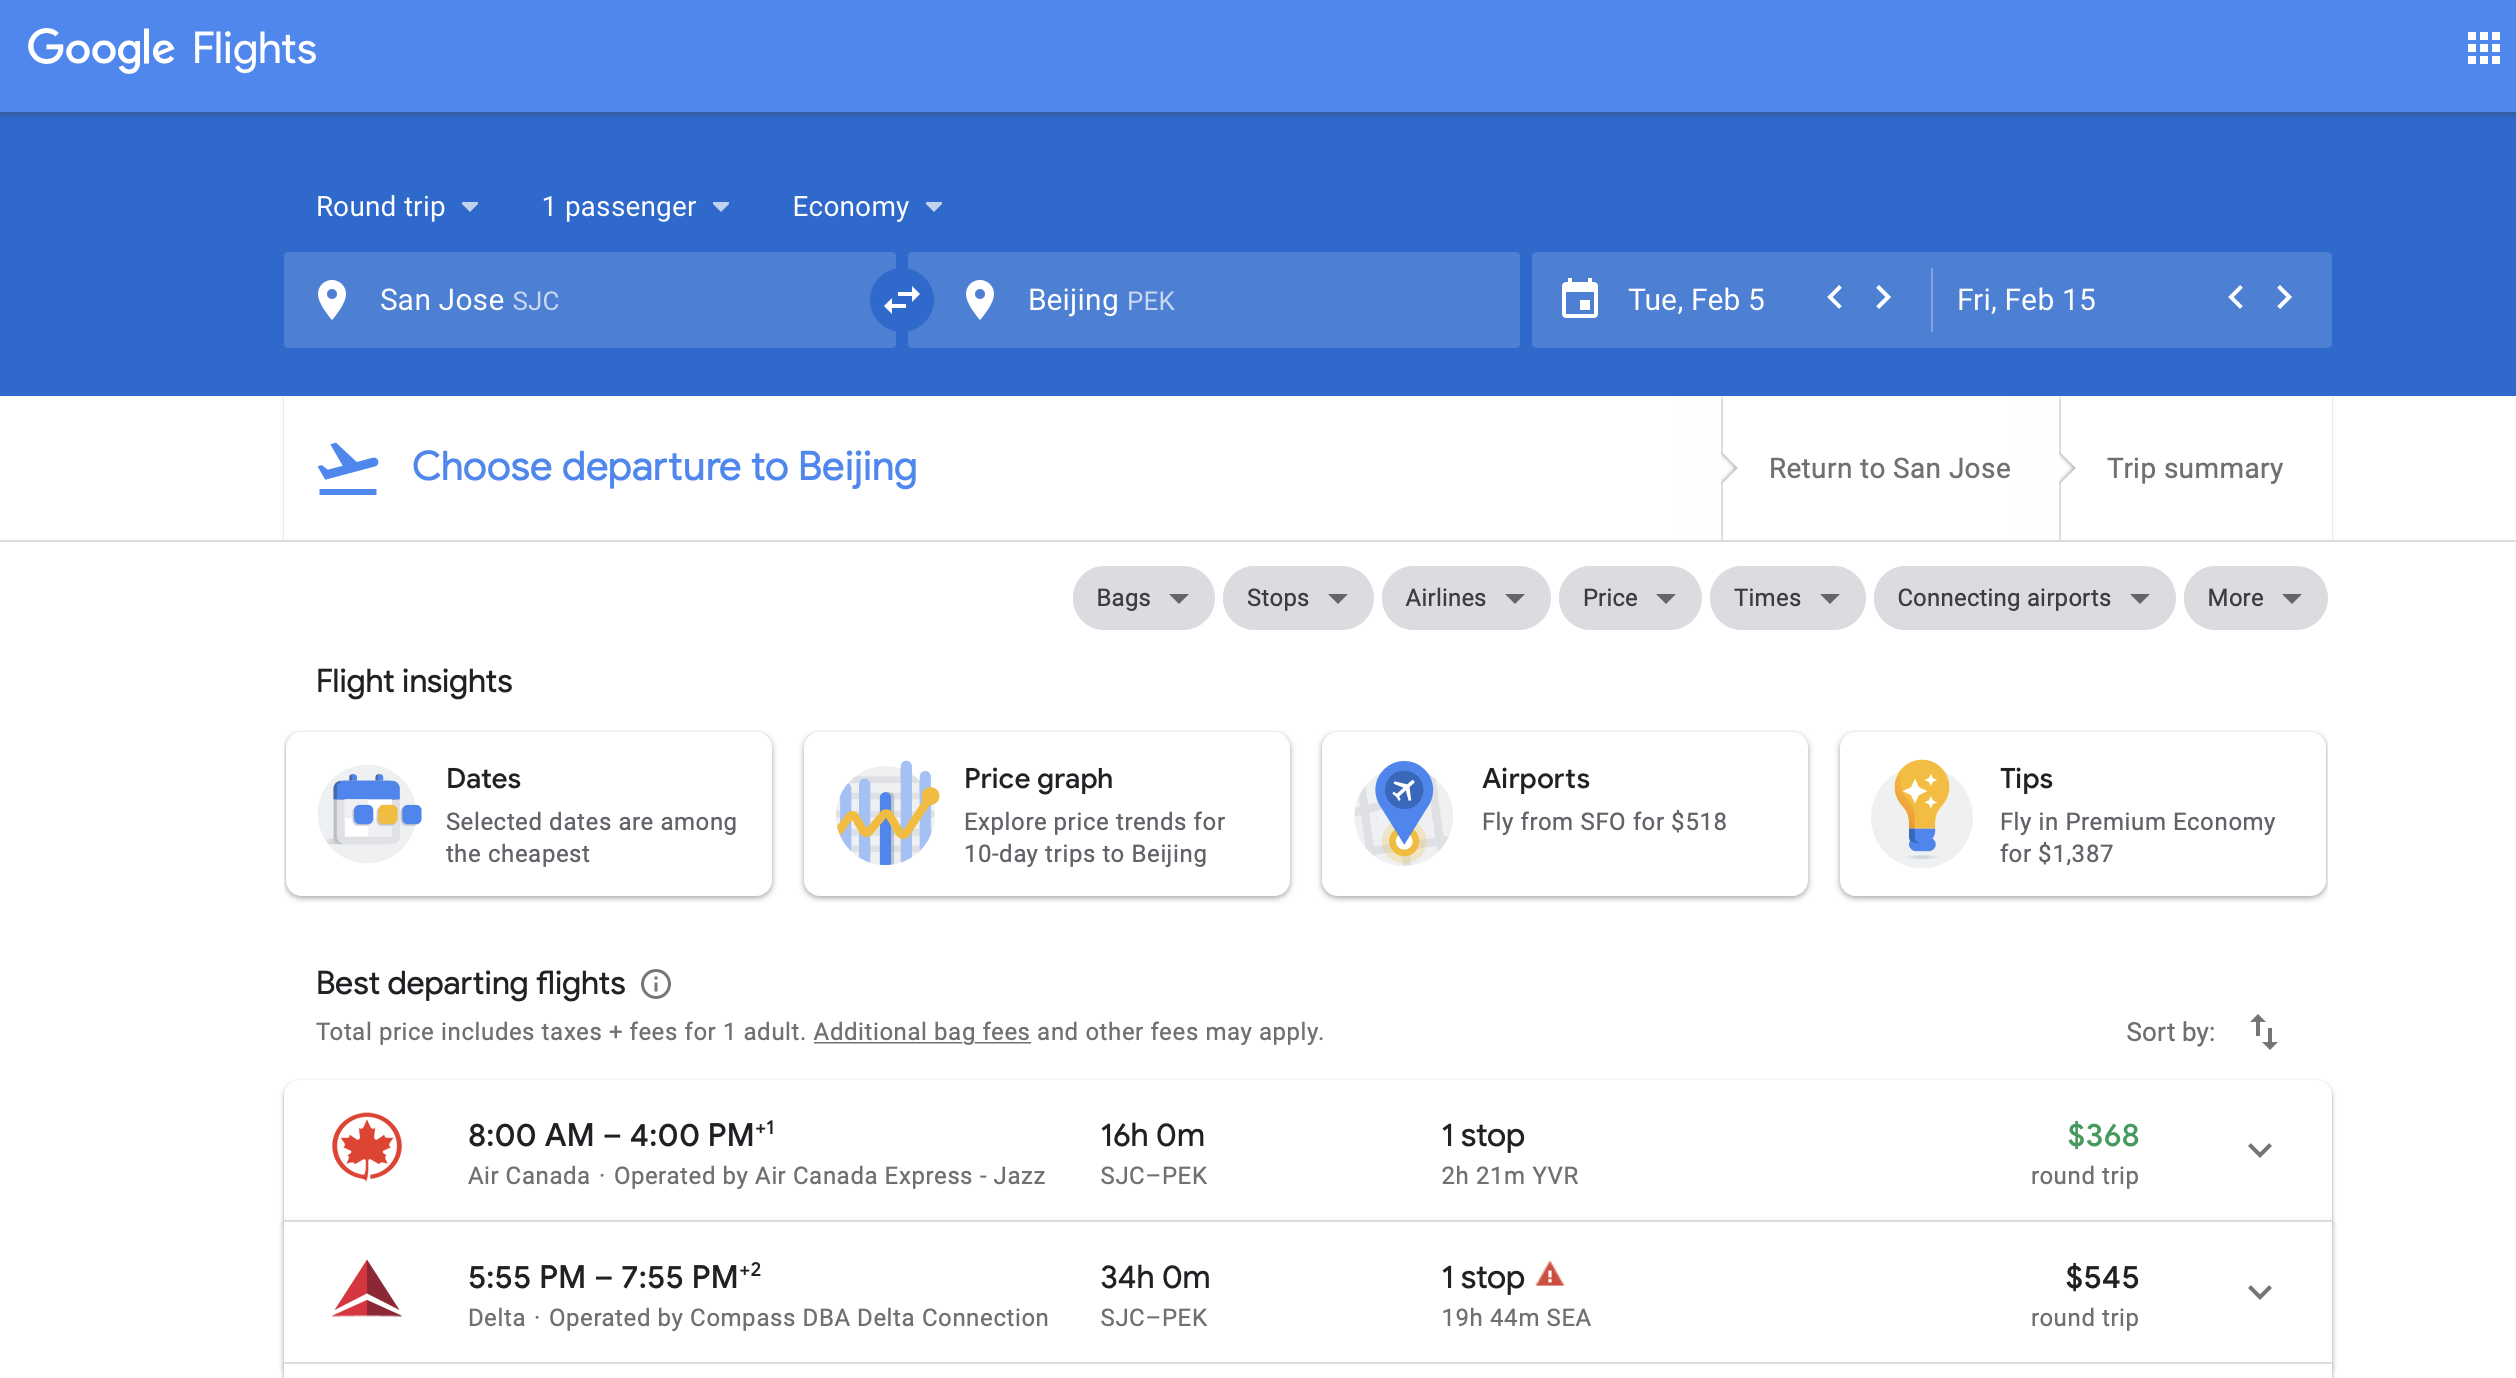Open the More filters dropdown
Image resolution: width=2516 pixels, height=1378 pixels.
pyautogui.click(x=2255, y=598)
